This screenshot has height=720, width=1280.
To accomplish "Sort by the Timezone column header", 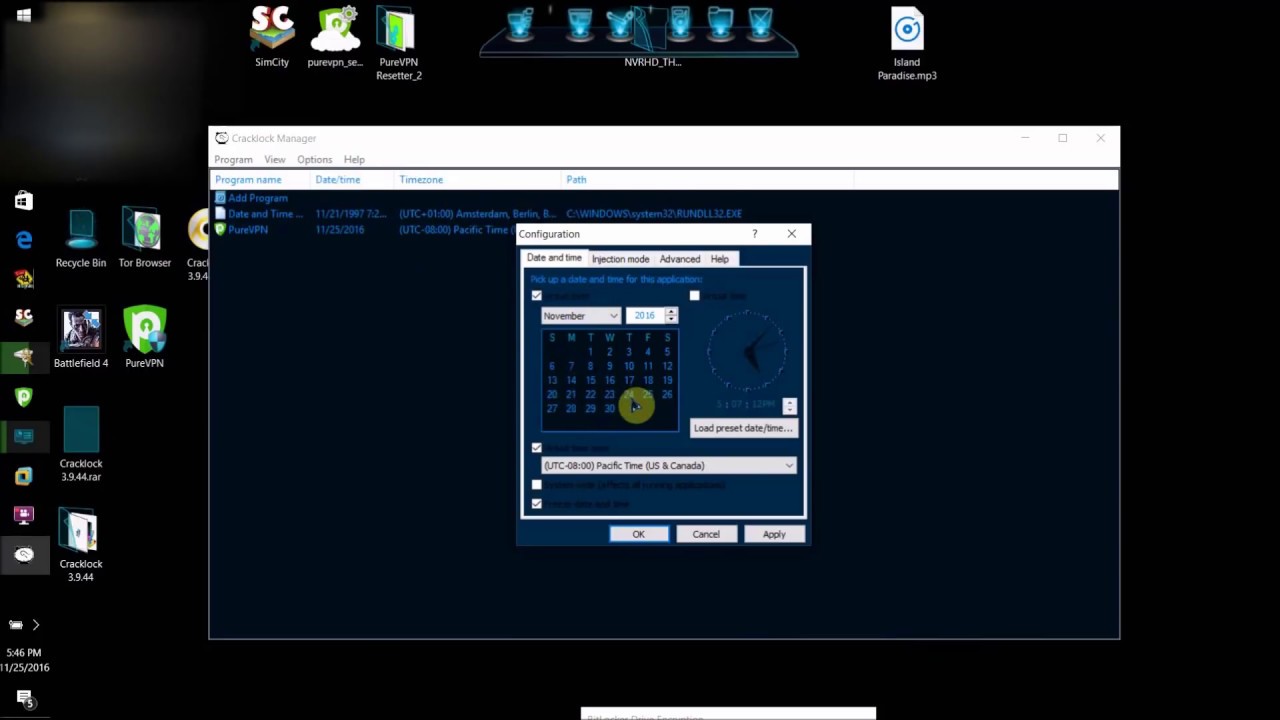I will 479,180.
